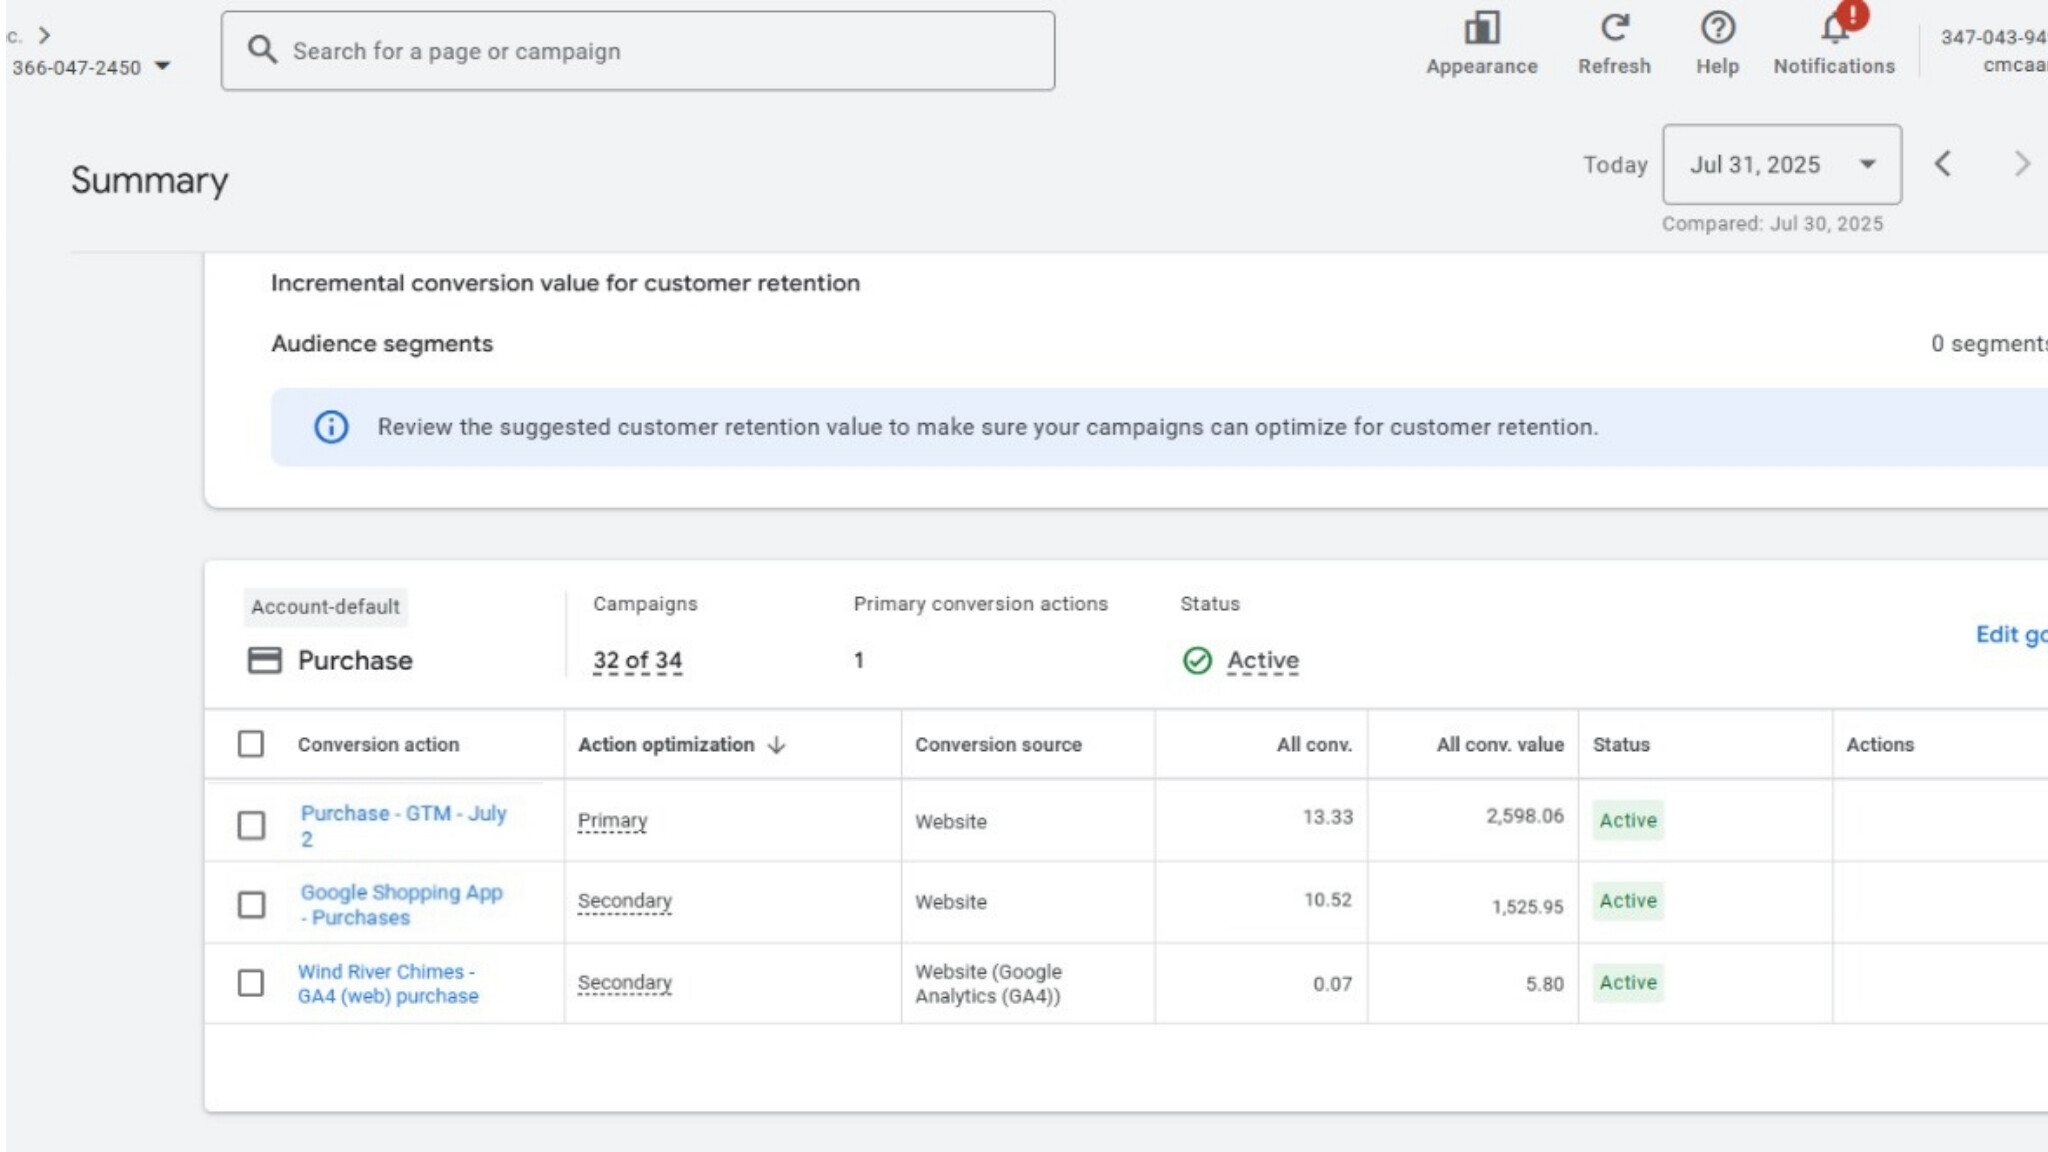Click the Appearance icon

pos(1481,29)
